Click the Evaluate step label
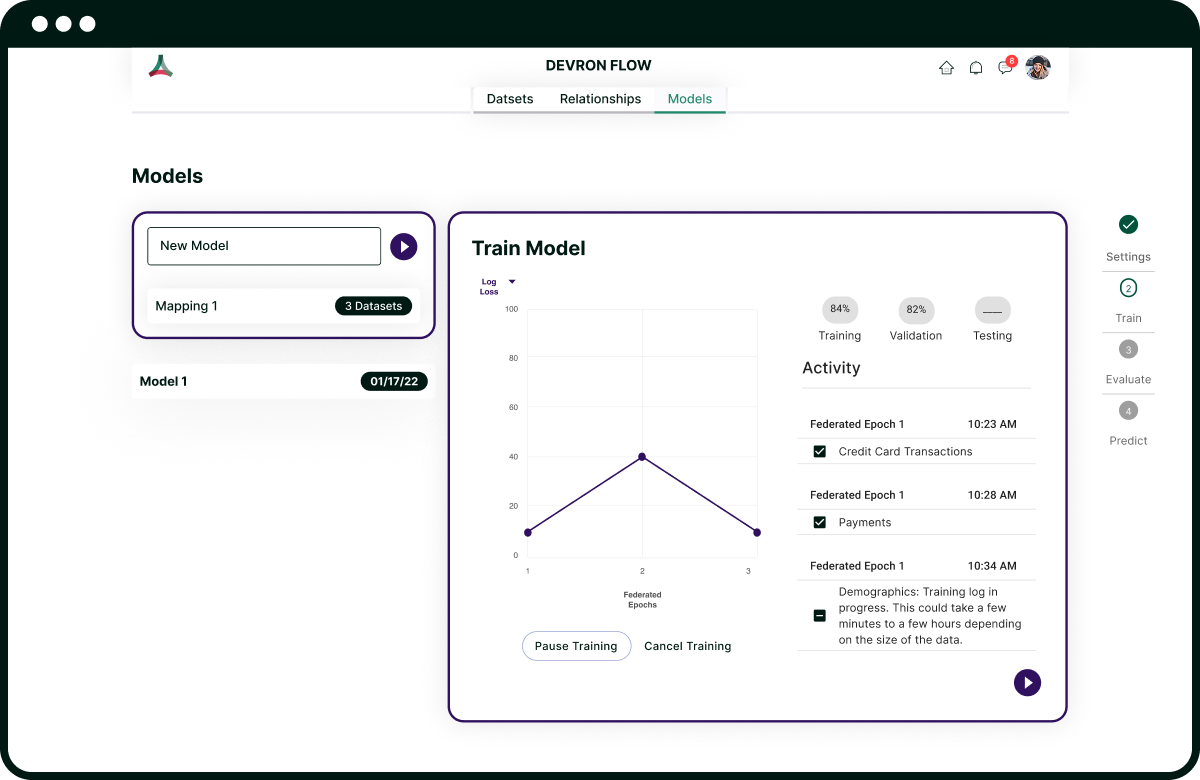Image resolution: width=1200 pixels, height=780 pixels. pyautogui.click(x=1128, y=379)
